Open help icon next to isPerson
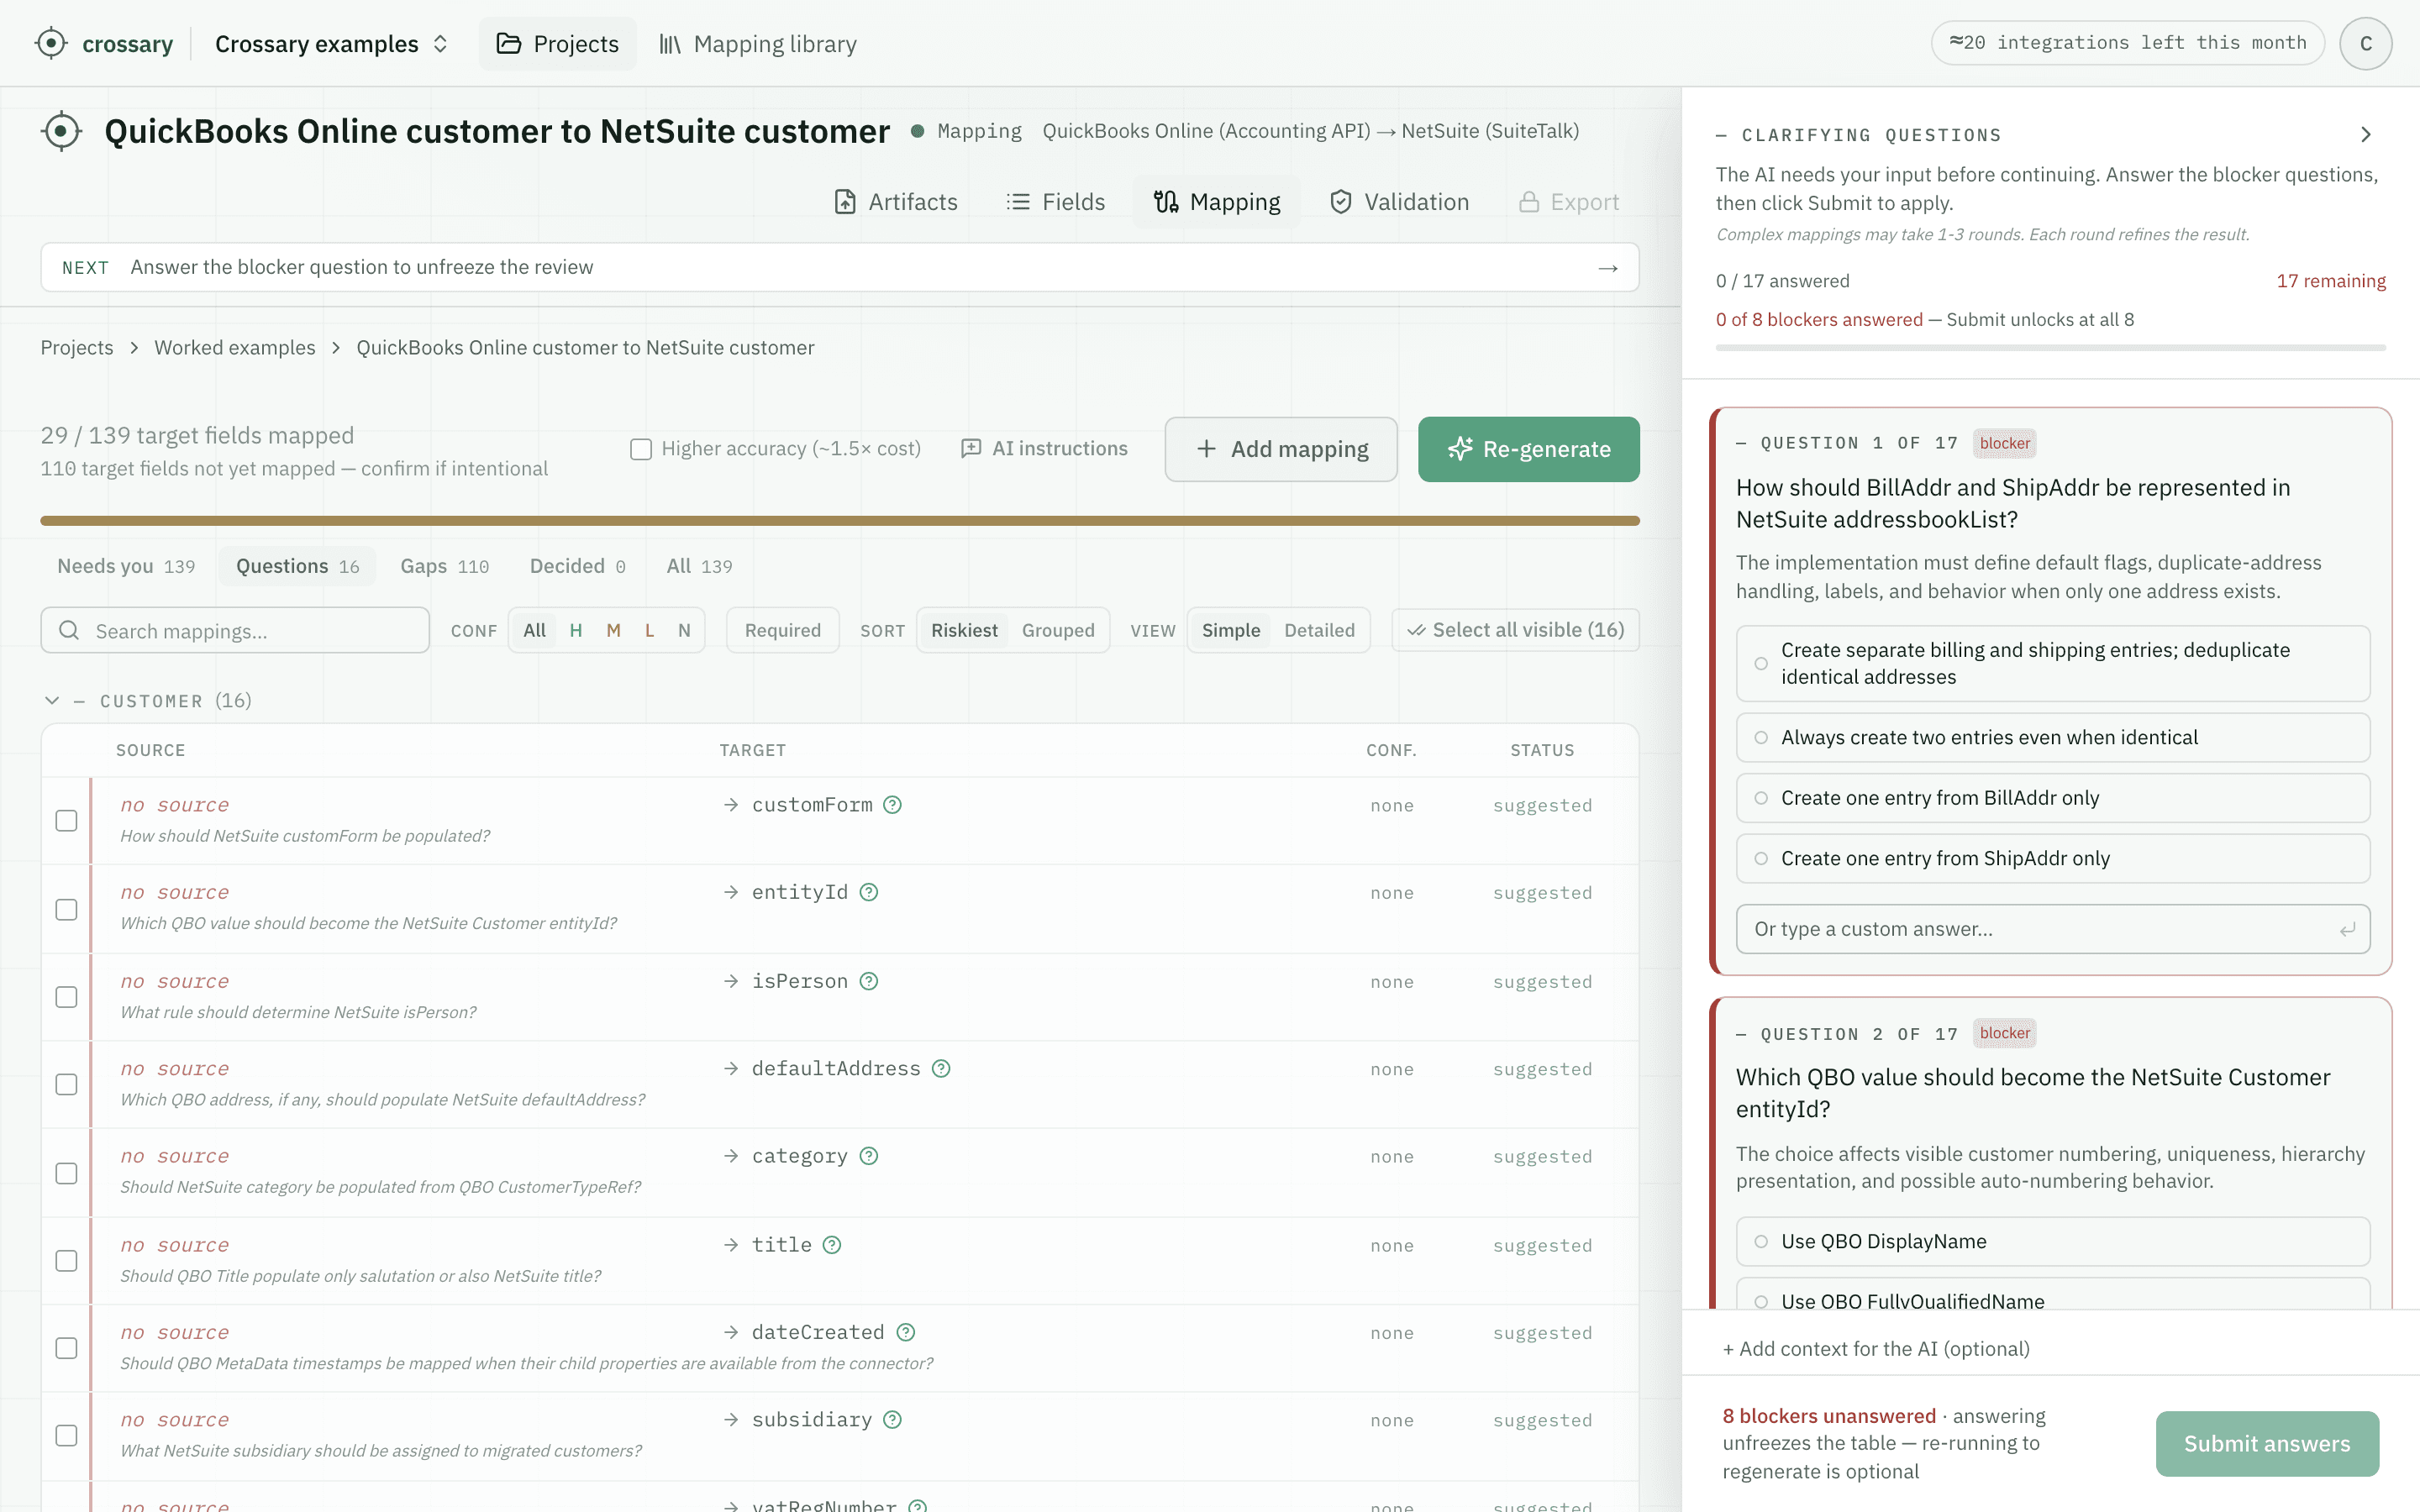2420x1512 pixels. point(869,981)
